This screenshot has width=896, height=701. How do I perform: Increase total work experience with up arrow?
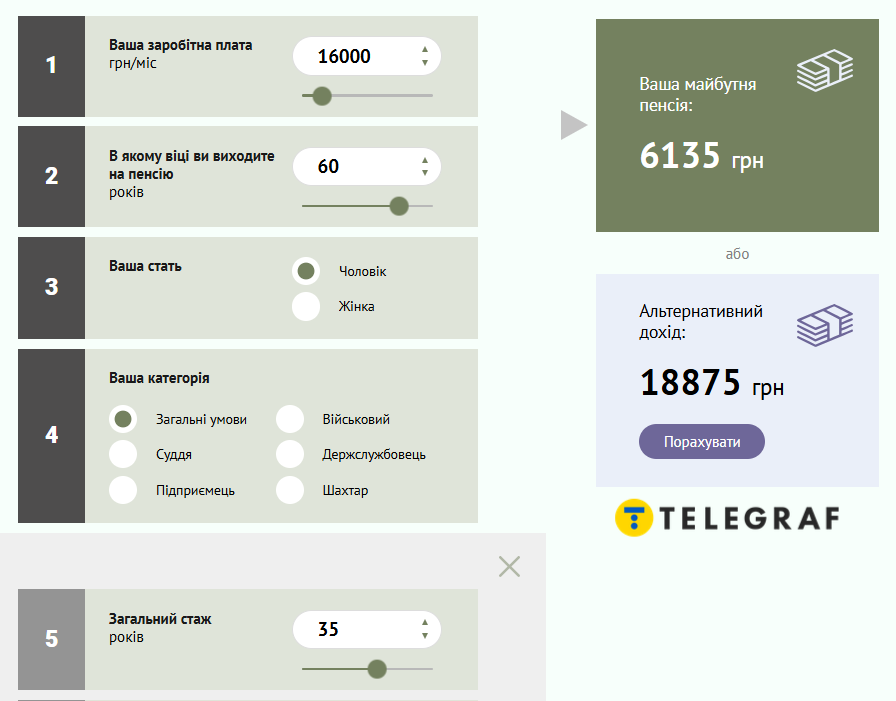click(425, 623)
